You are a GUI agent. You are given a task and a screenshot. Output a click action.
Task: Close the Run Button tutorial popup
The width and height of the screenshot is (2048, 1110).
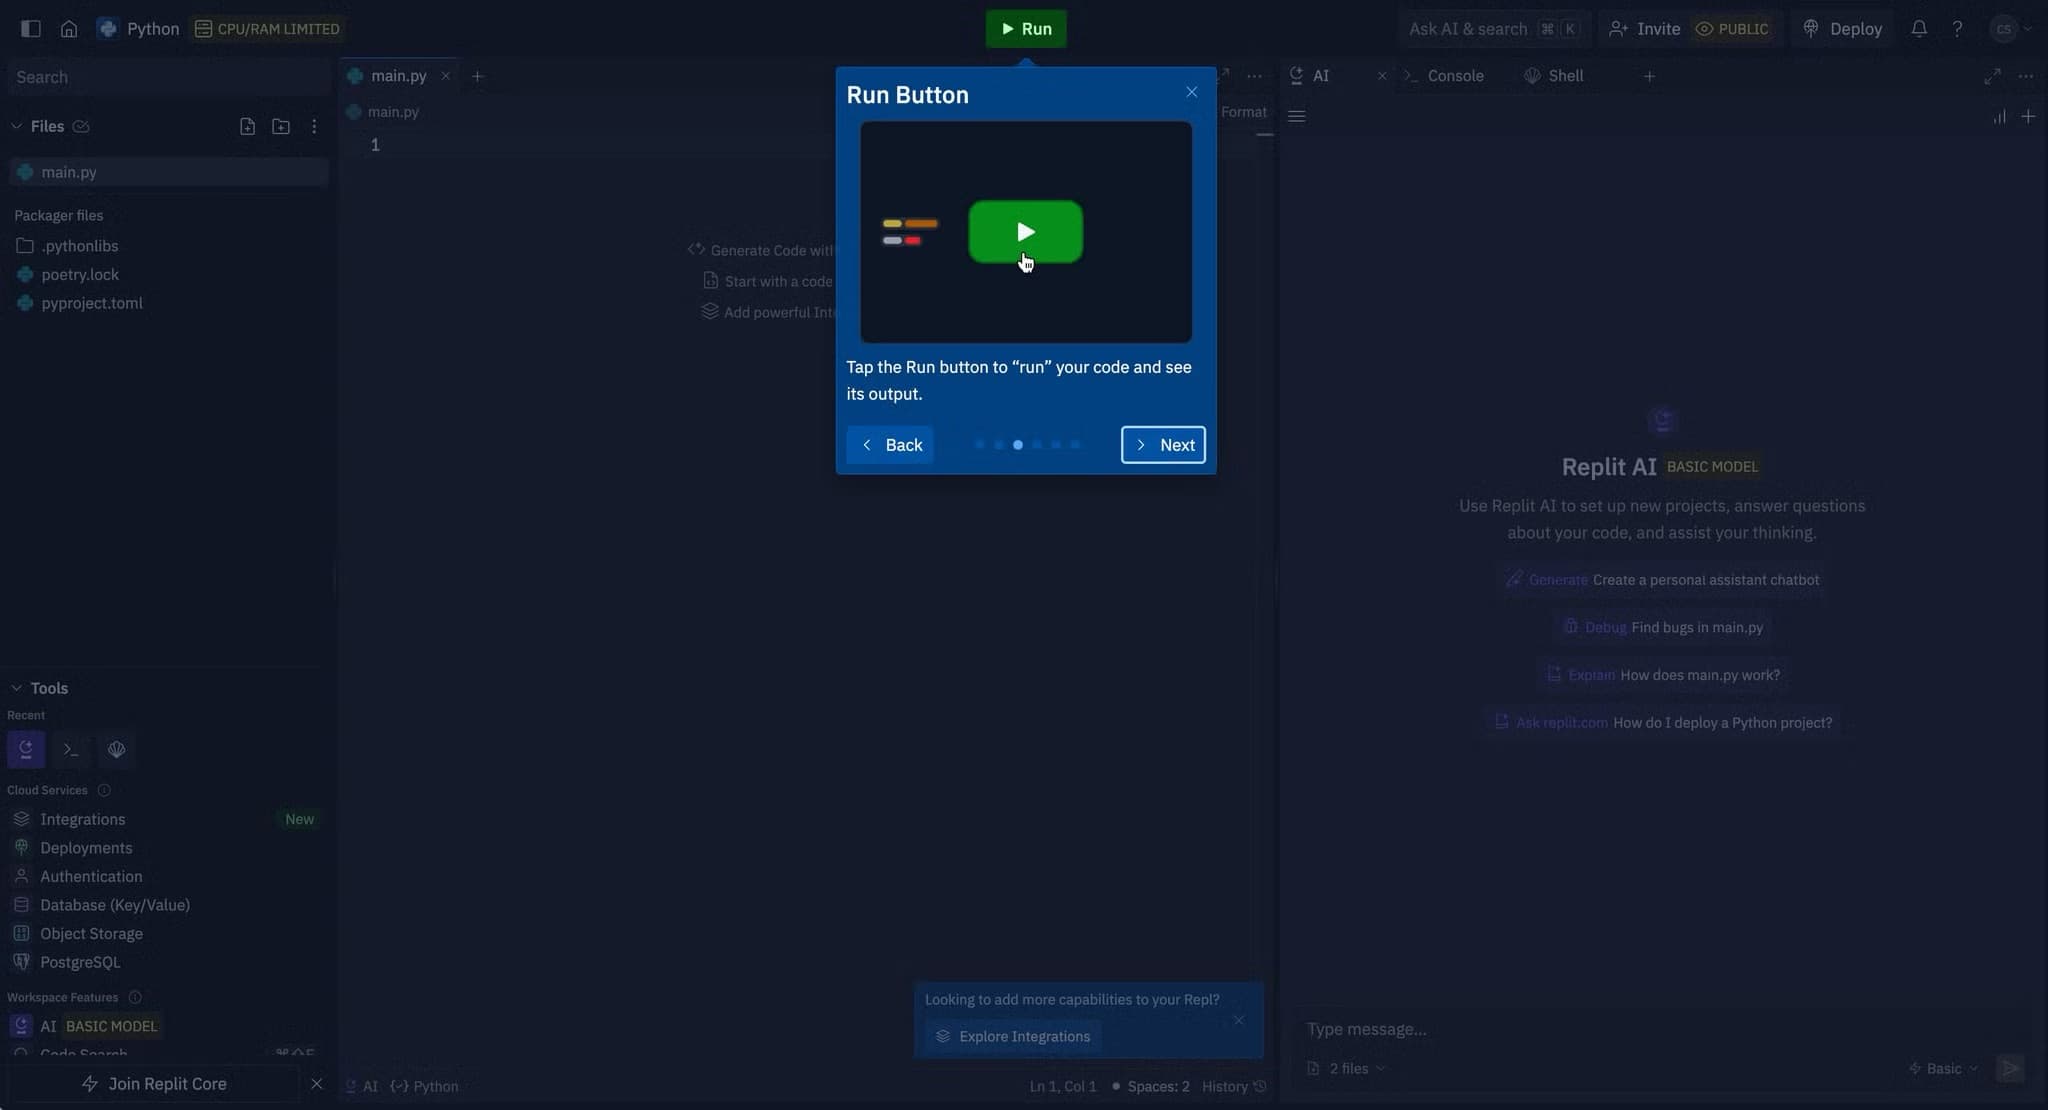click(1191, 92)
